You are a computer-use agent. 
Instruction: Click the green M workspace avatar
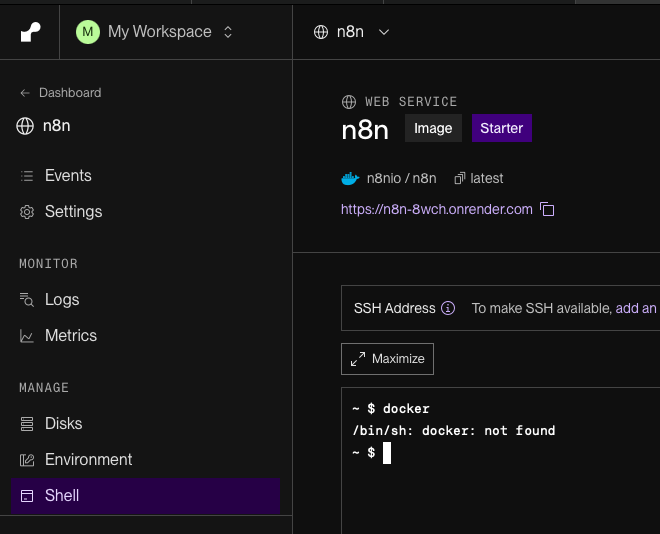click(88, 32)
